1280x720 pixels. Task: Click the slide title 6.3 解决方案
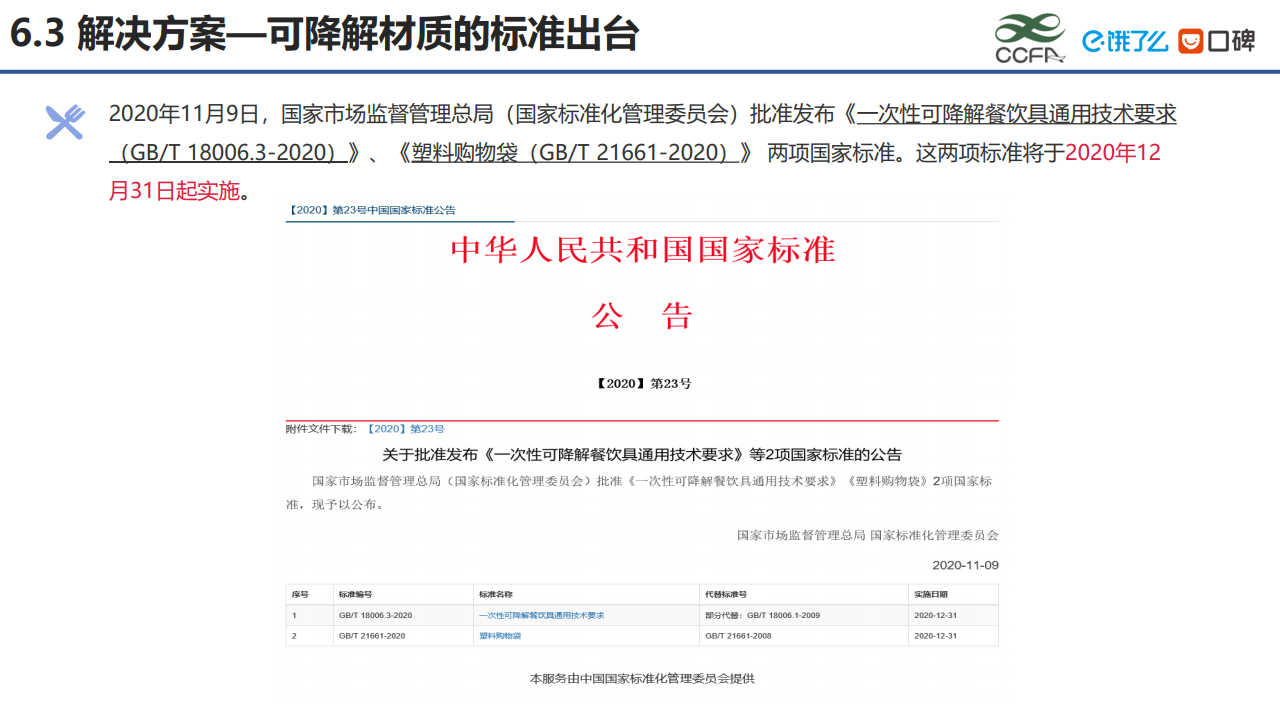click(324, 35)
